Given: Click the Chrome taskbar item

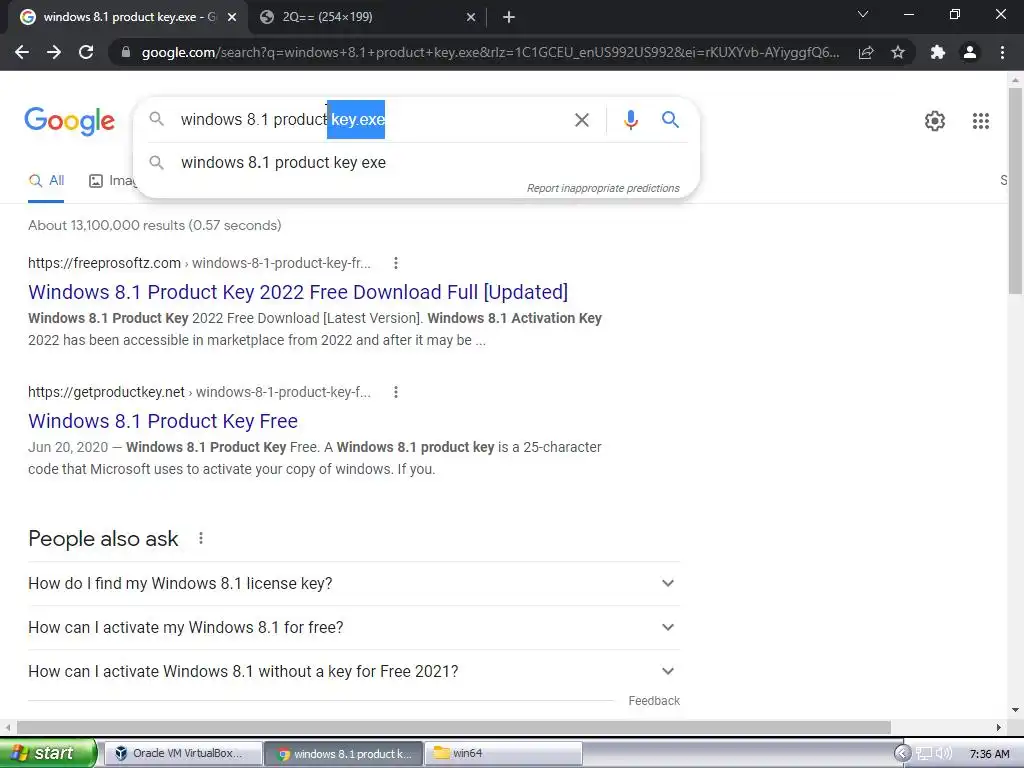Looking at the screenshot, I should coord(344,753).
